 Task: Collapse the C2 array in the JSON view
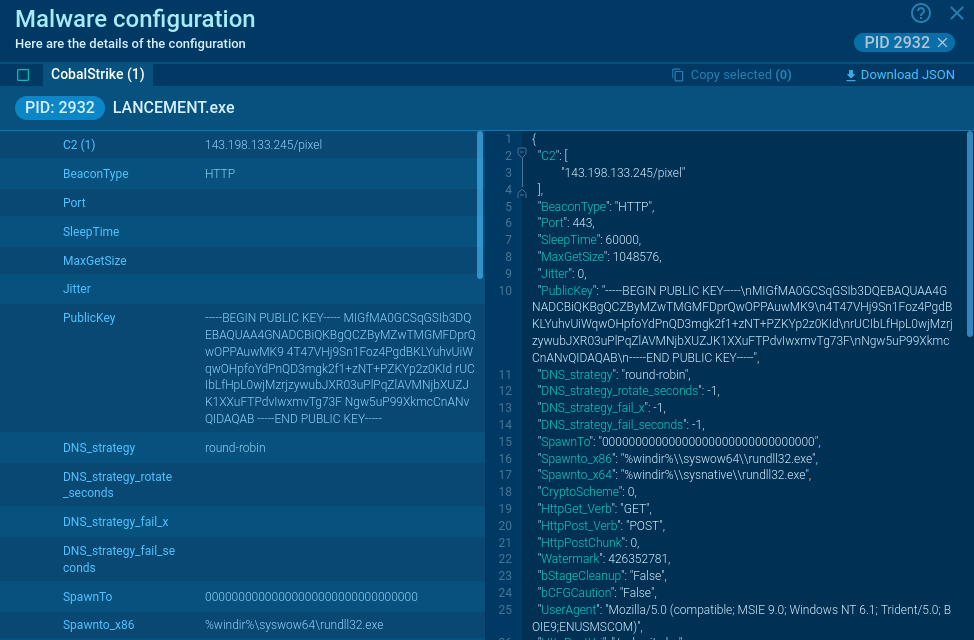coord(522,153)
